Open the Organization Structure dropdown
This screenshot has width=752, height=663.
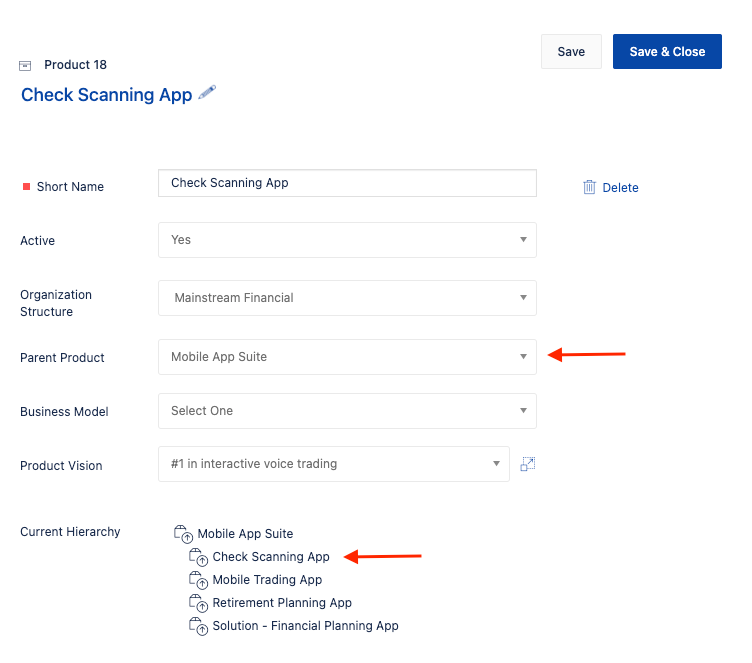tap(347, 298)
